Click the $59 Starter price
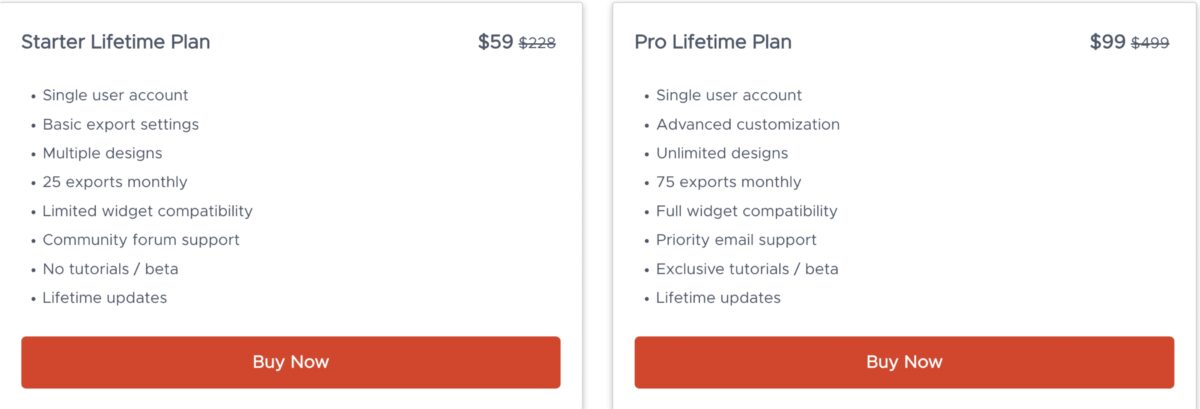Screen dimensions: 1200x409 pos(495,42)
